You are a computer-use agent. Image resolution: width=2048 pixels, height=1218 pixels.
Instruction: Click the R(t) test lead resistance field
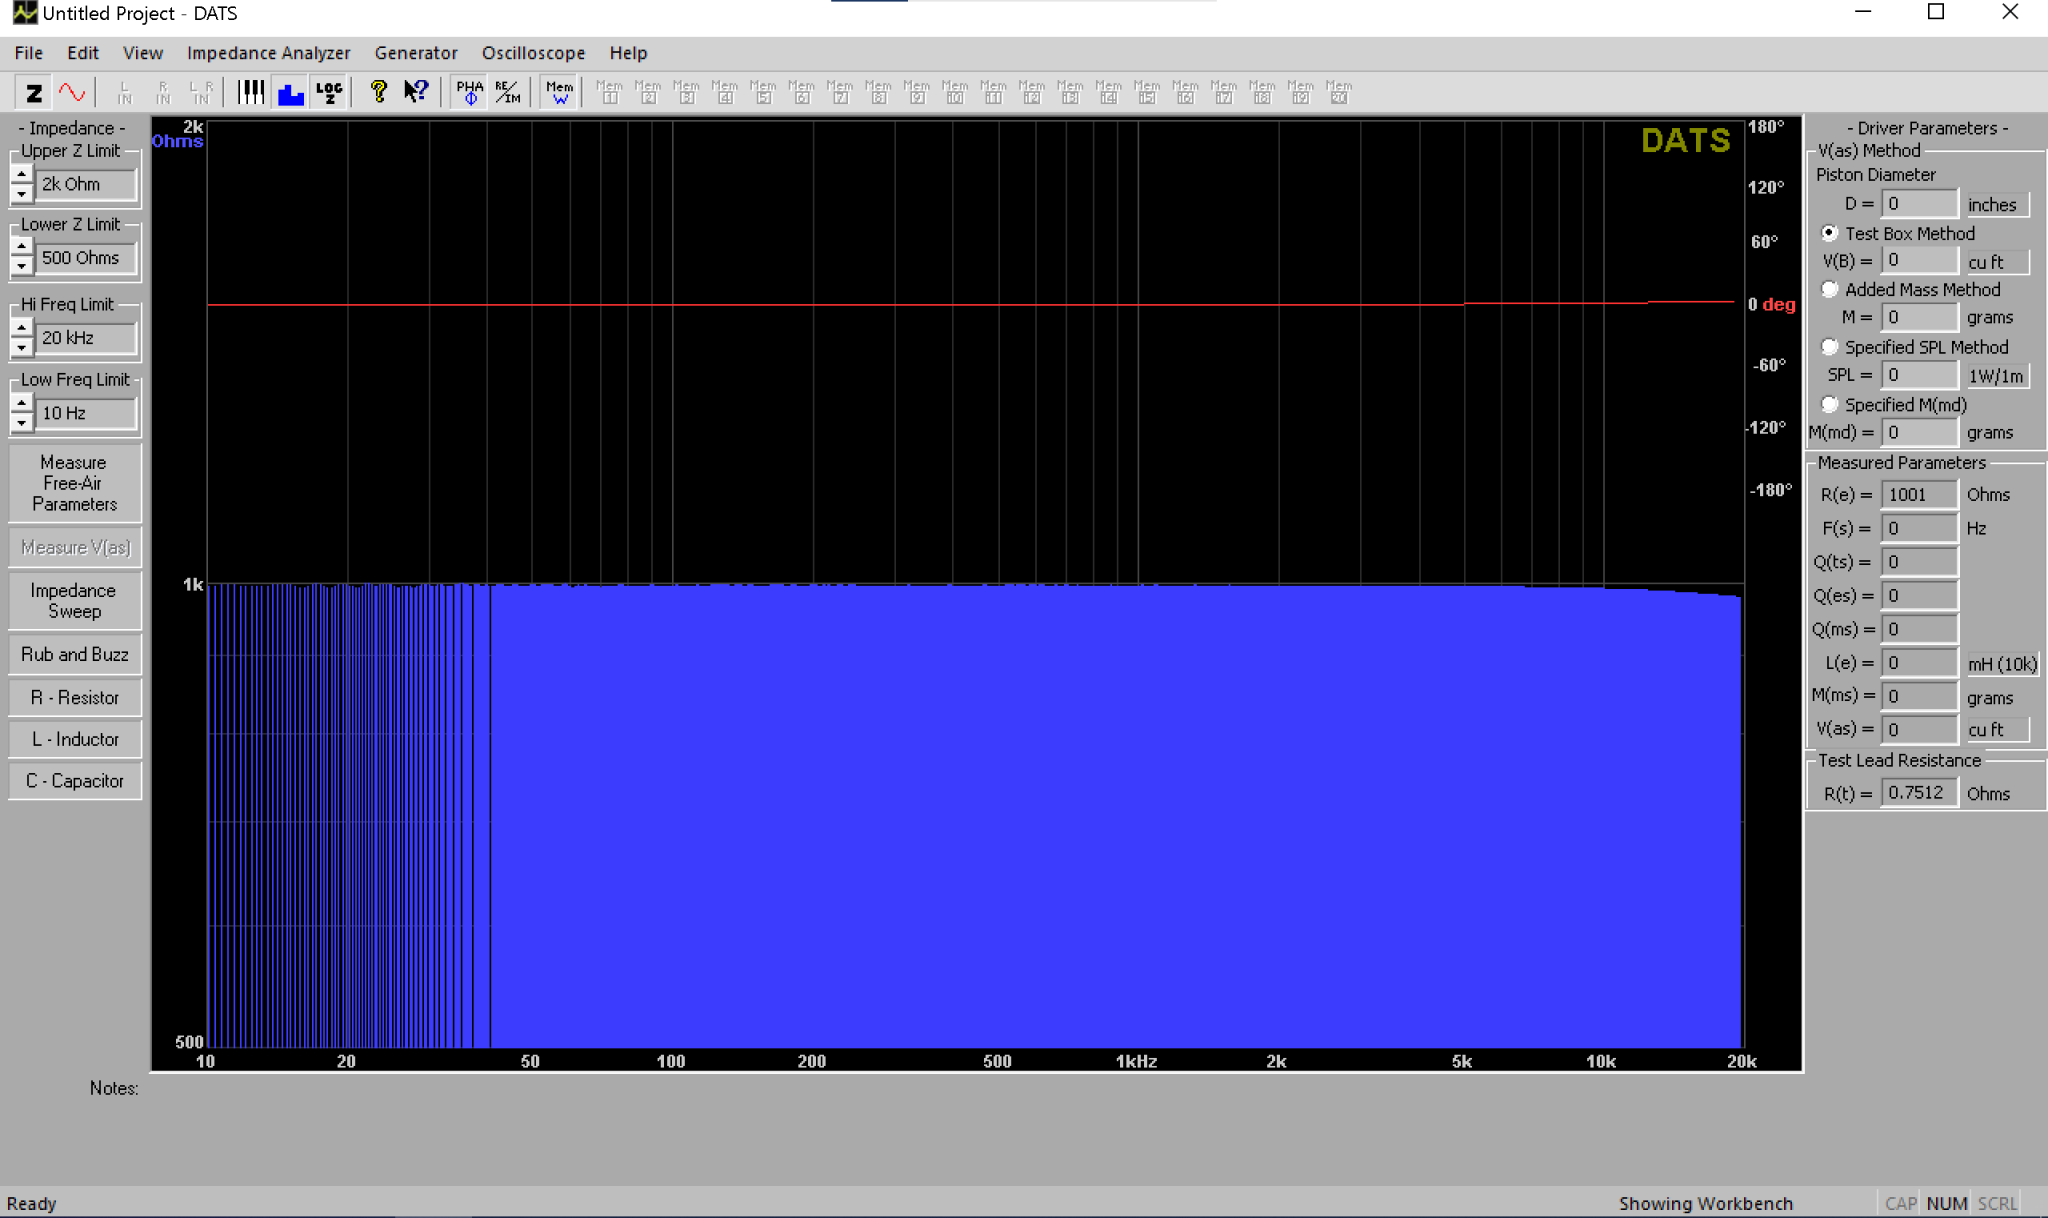[x=1919, y=793]
